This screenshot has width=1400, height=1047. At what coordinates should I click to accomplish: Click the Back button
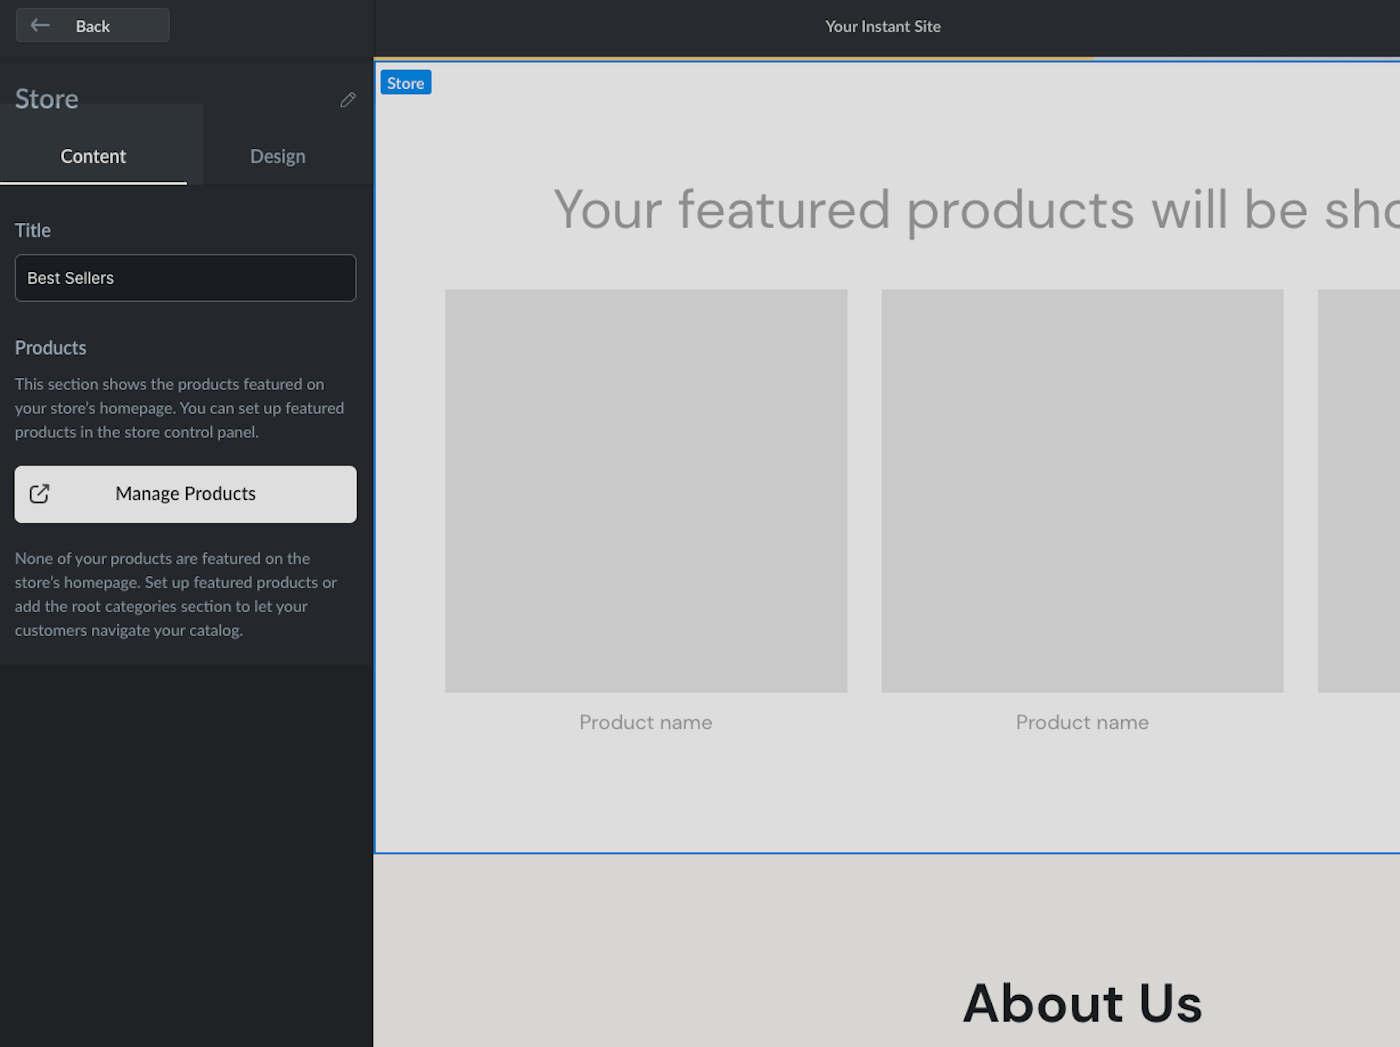pos(92,26)
